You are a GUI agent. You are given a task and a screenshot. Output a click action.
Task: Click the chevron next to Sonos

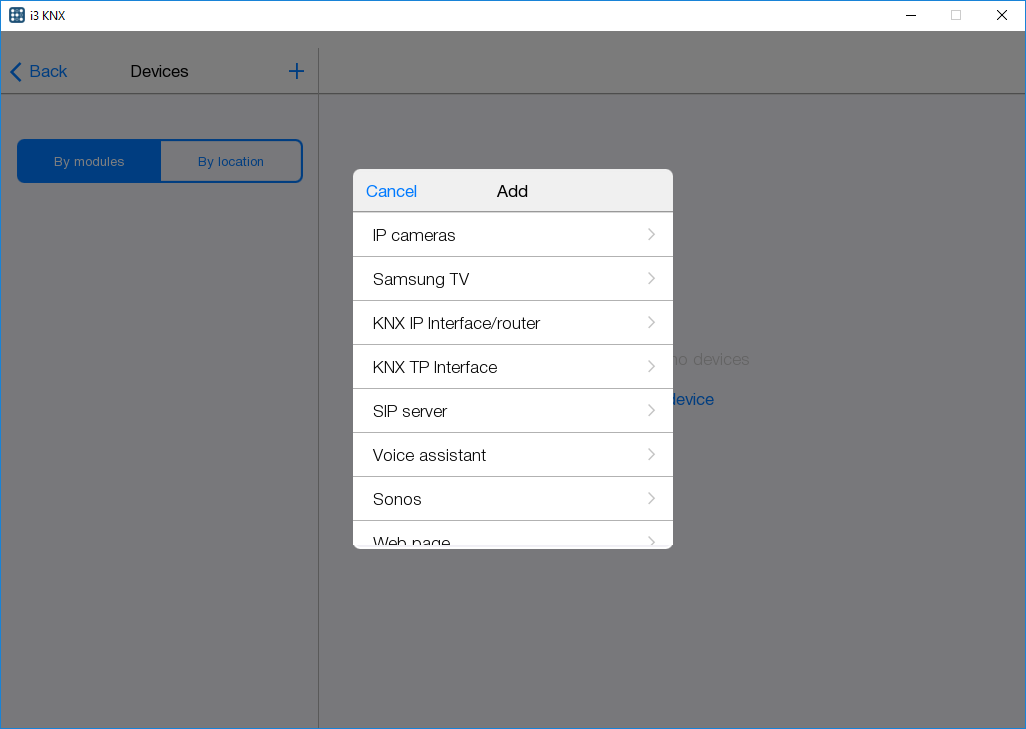pos(651,498)
